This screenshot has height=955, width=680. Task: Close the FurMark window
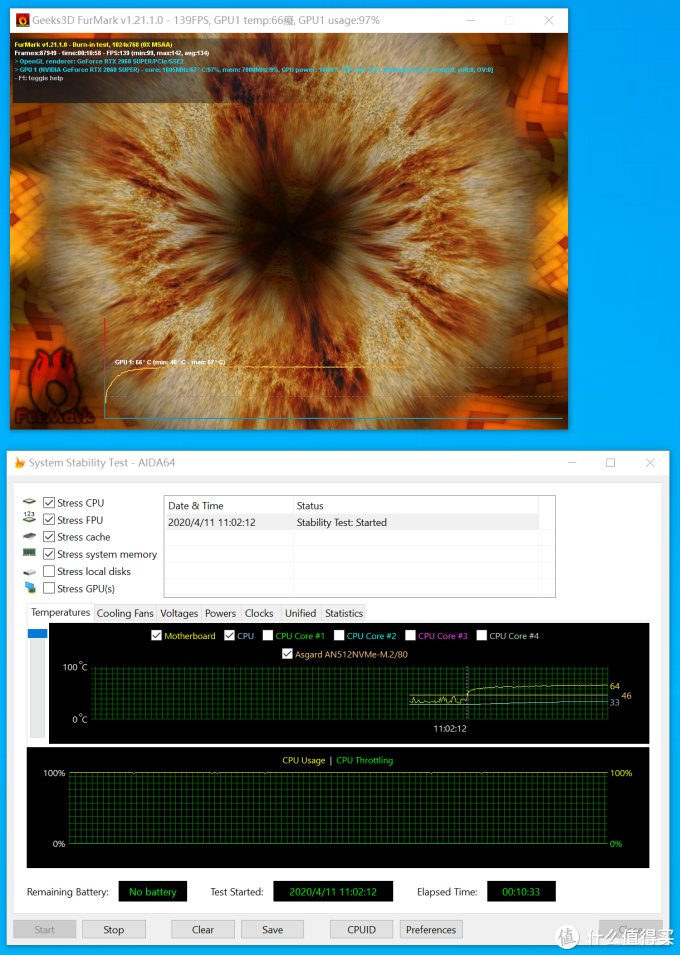[548, 21]
